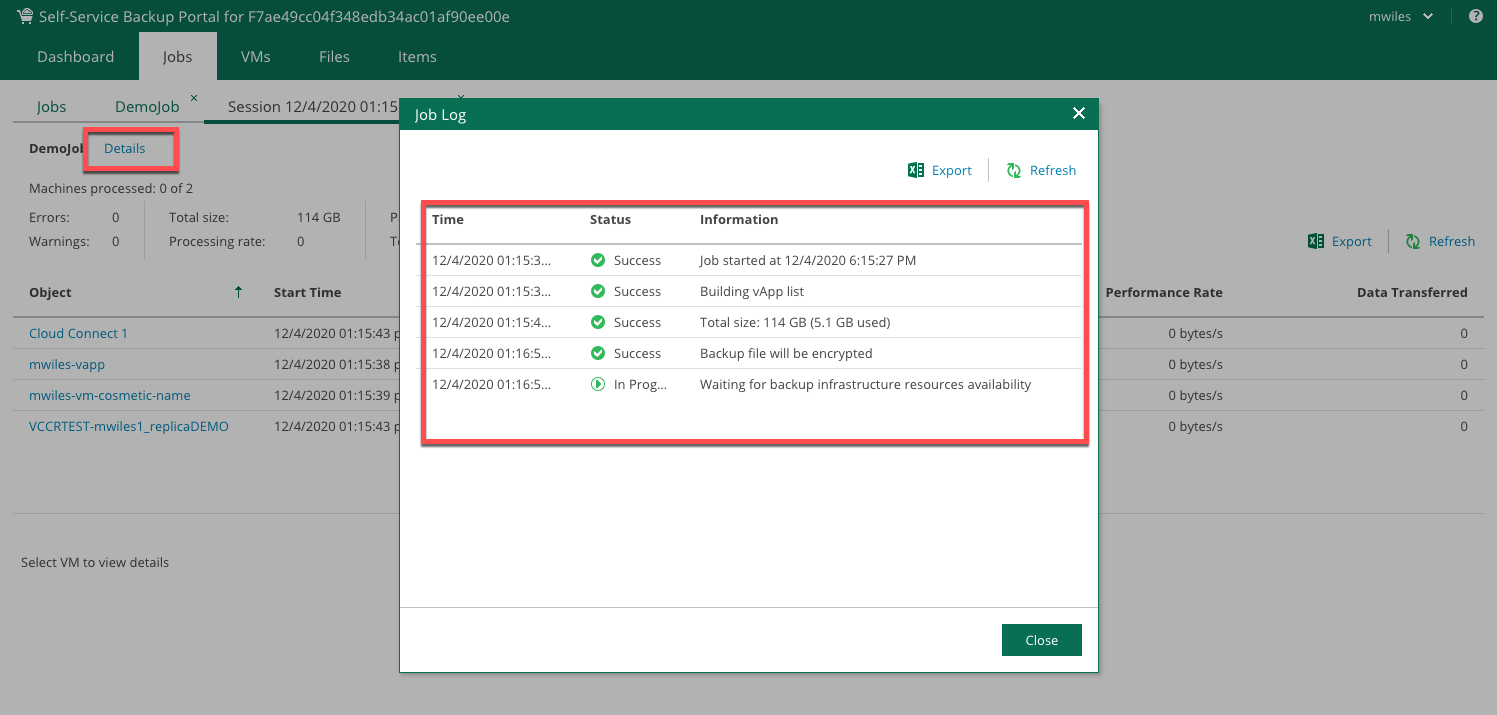This screenshot has height=715, width=1497.
Task: Click the Excel Export icon in Job Log
Action: [915, 170]
